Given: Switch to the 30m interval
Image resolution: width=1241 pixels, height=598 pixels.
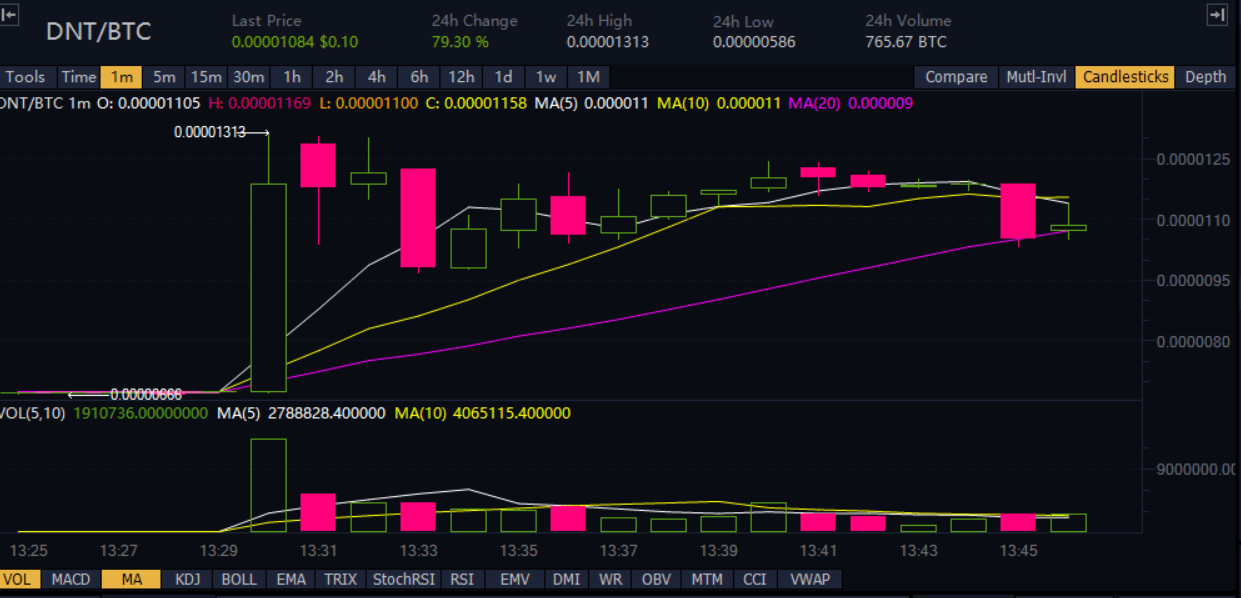Looking at the screenshot, I should (248, 77).
